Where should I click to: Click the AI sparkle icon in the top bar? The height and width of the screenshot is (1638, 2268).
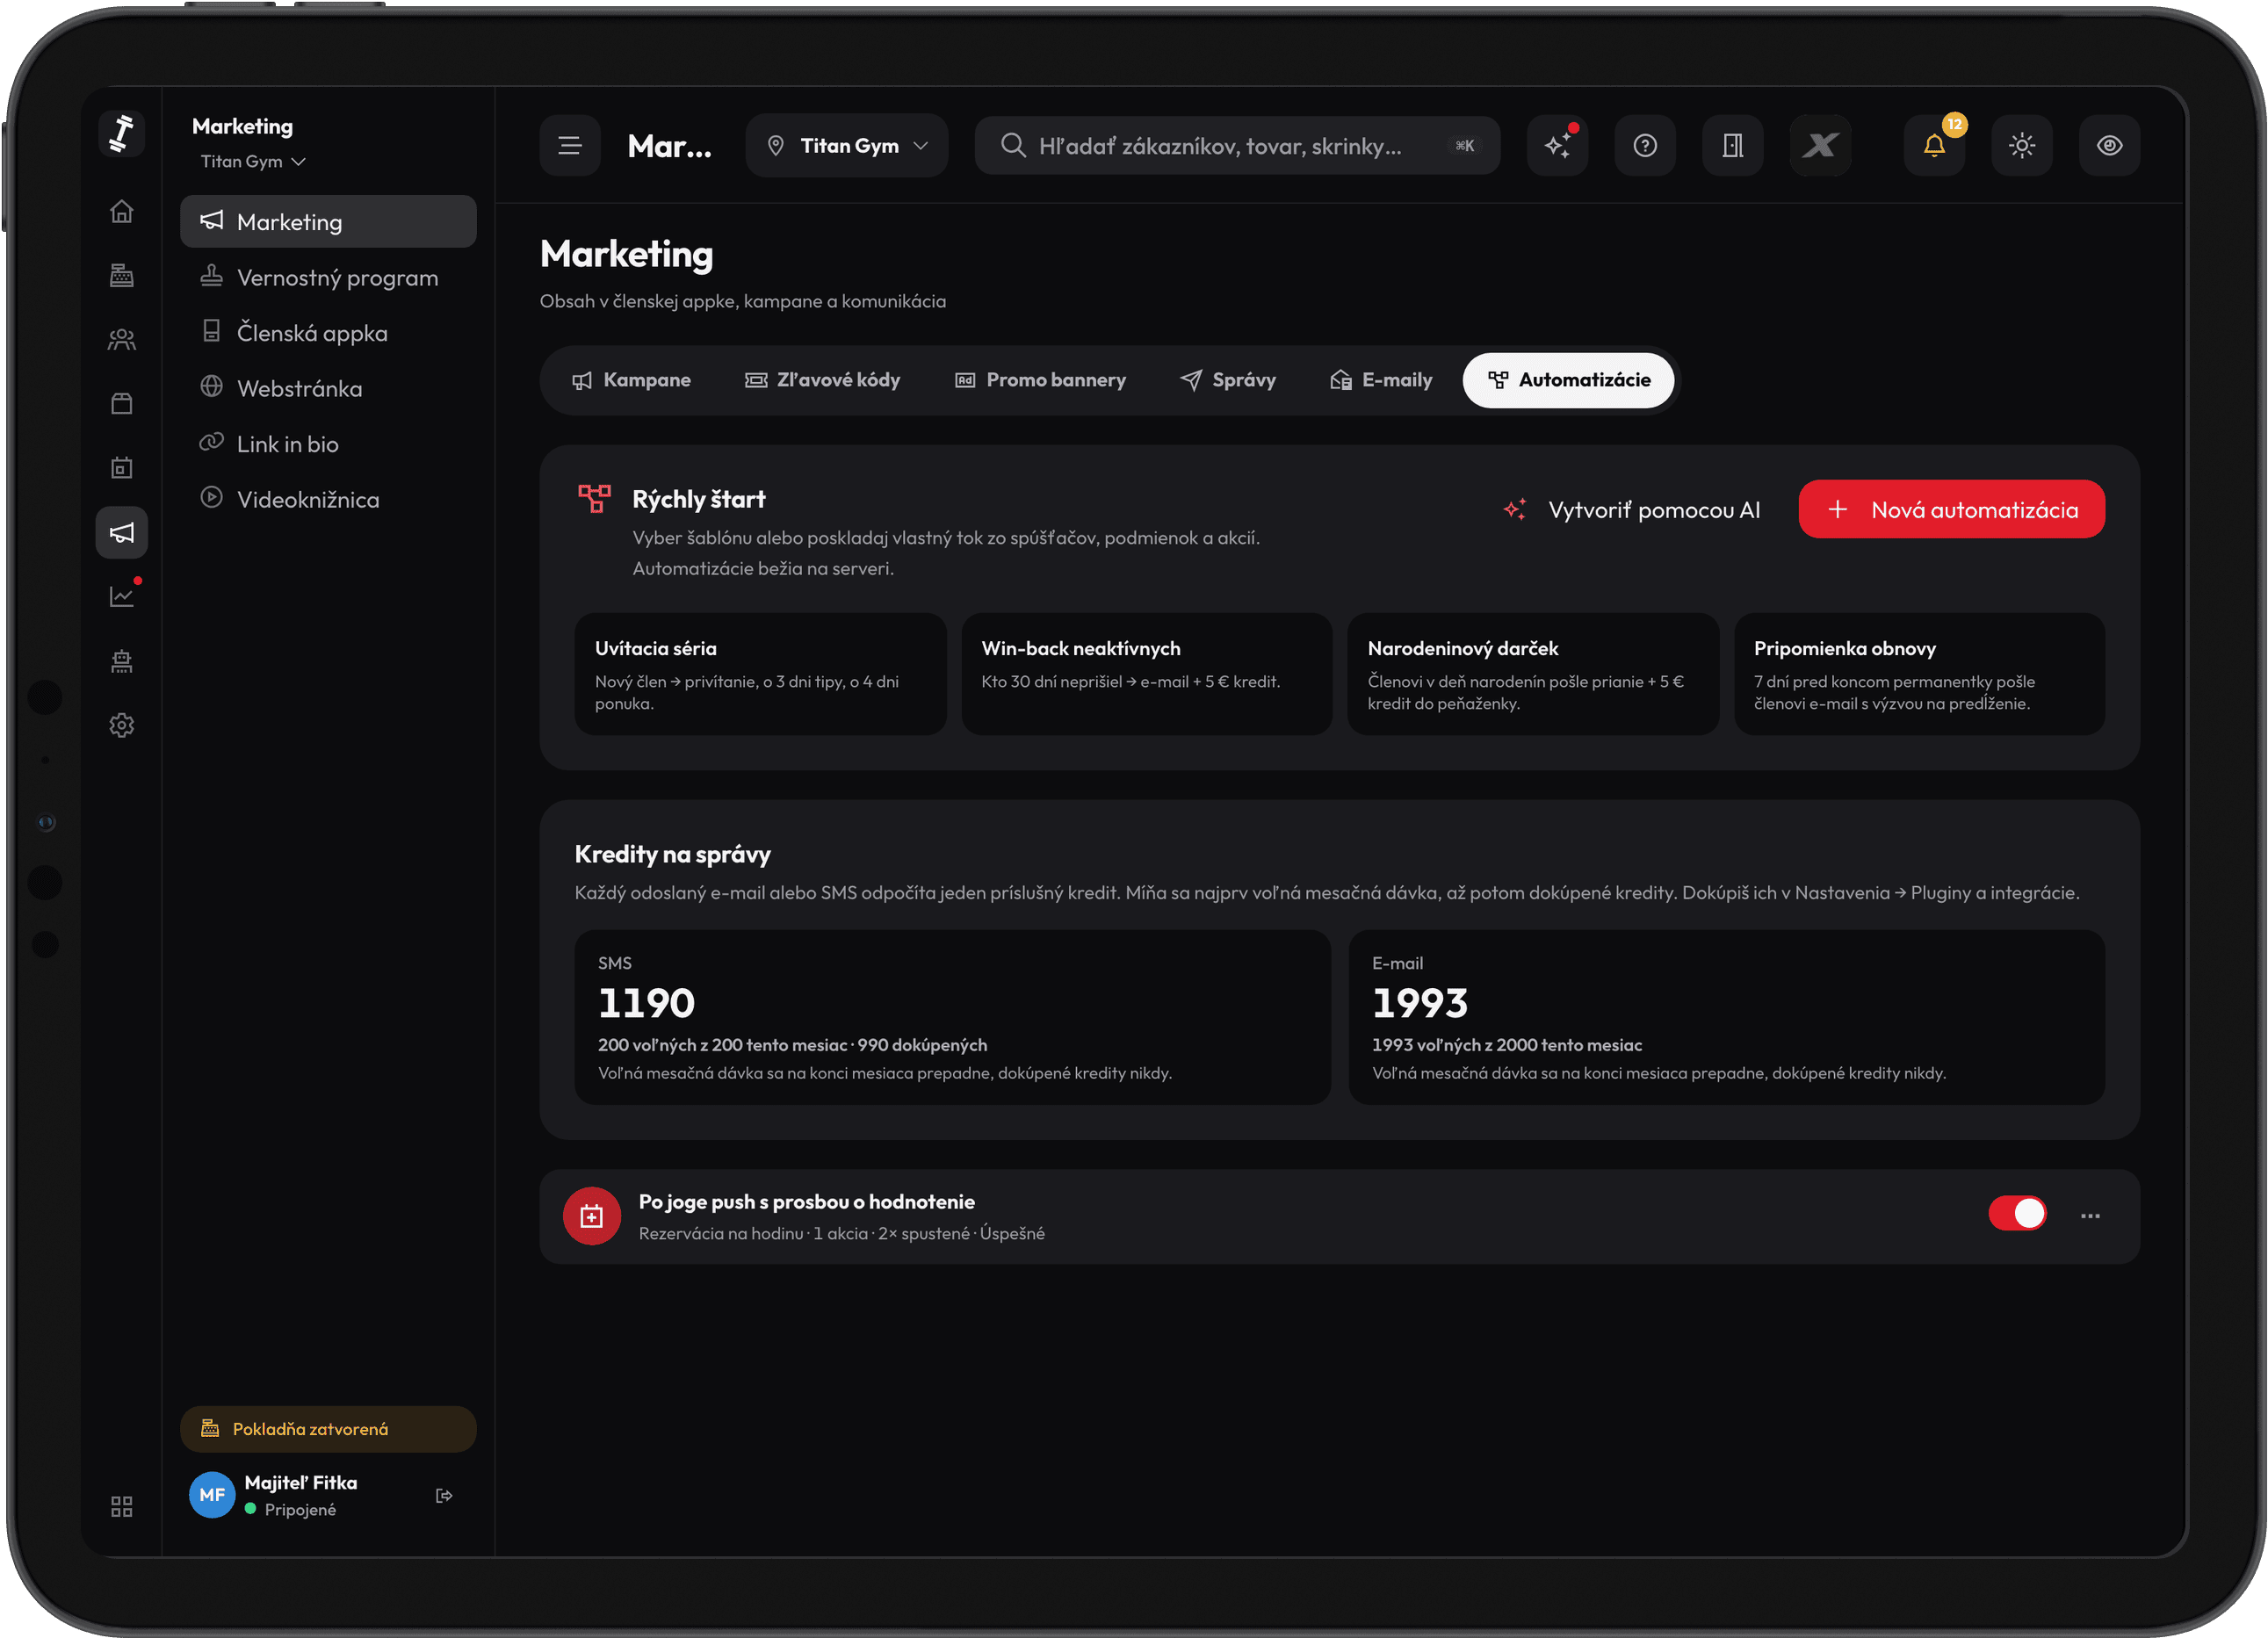click(1557, 146)
